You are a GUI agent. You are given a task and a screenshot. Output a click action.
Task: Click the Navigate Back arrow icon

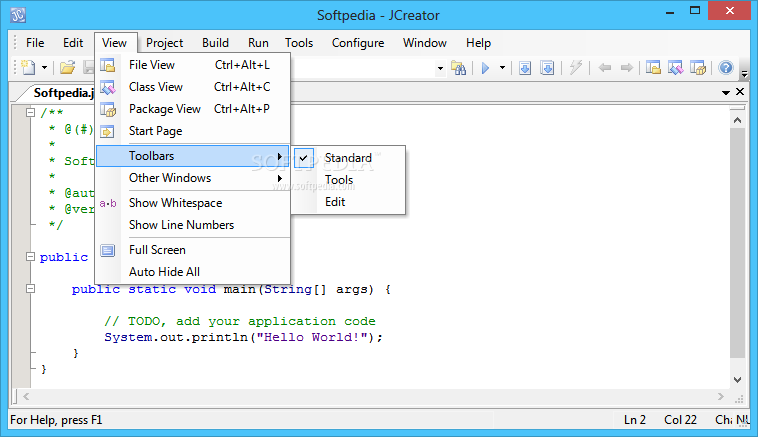605,68
